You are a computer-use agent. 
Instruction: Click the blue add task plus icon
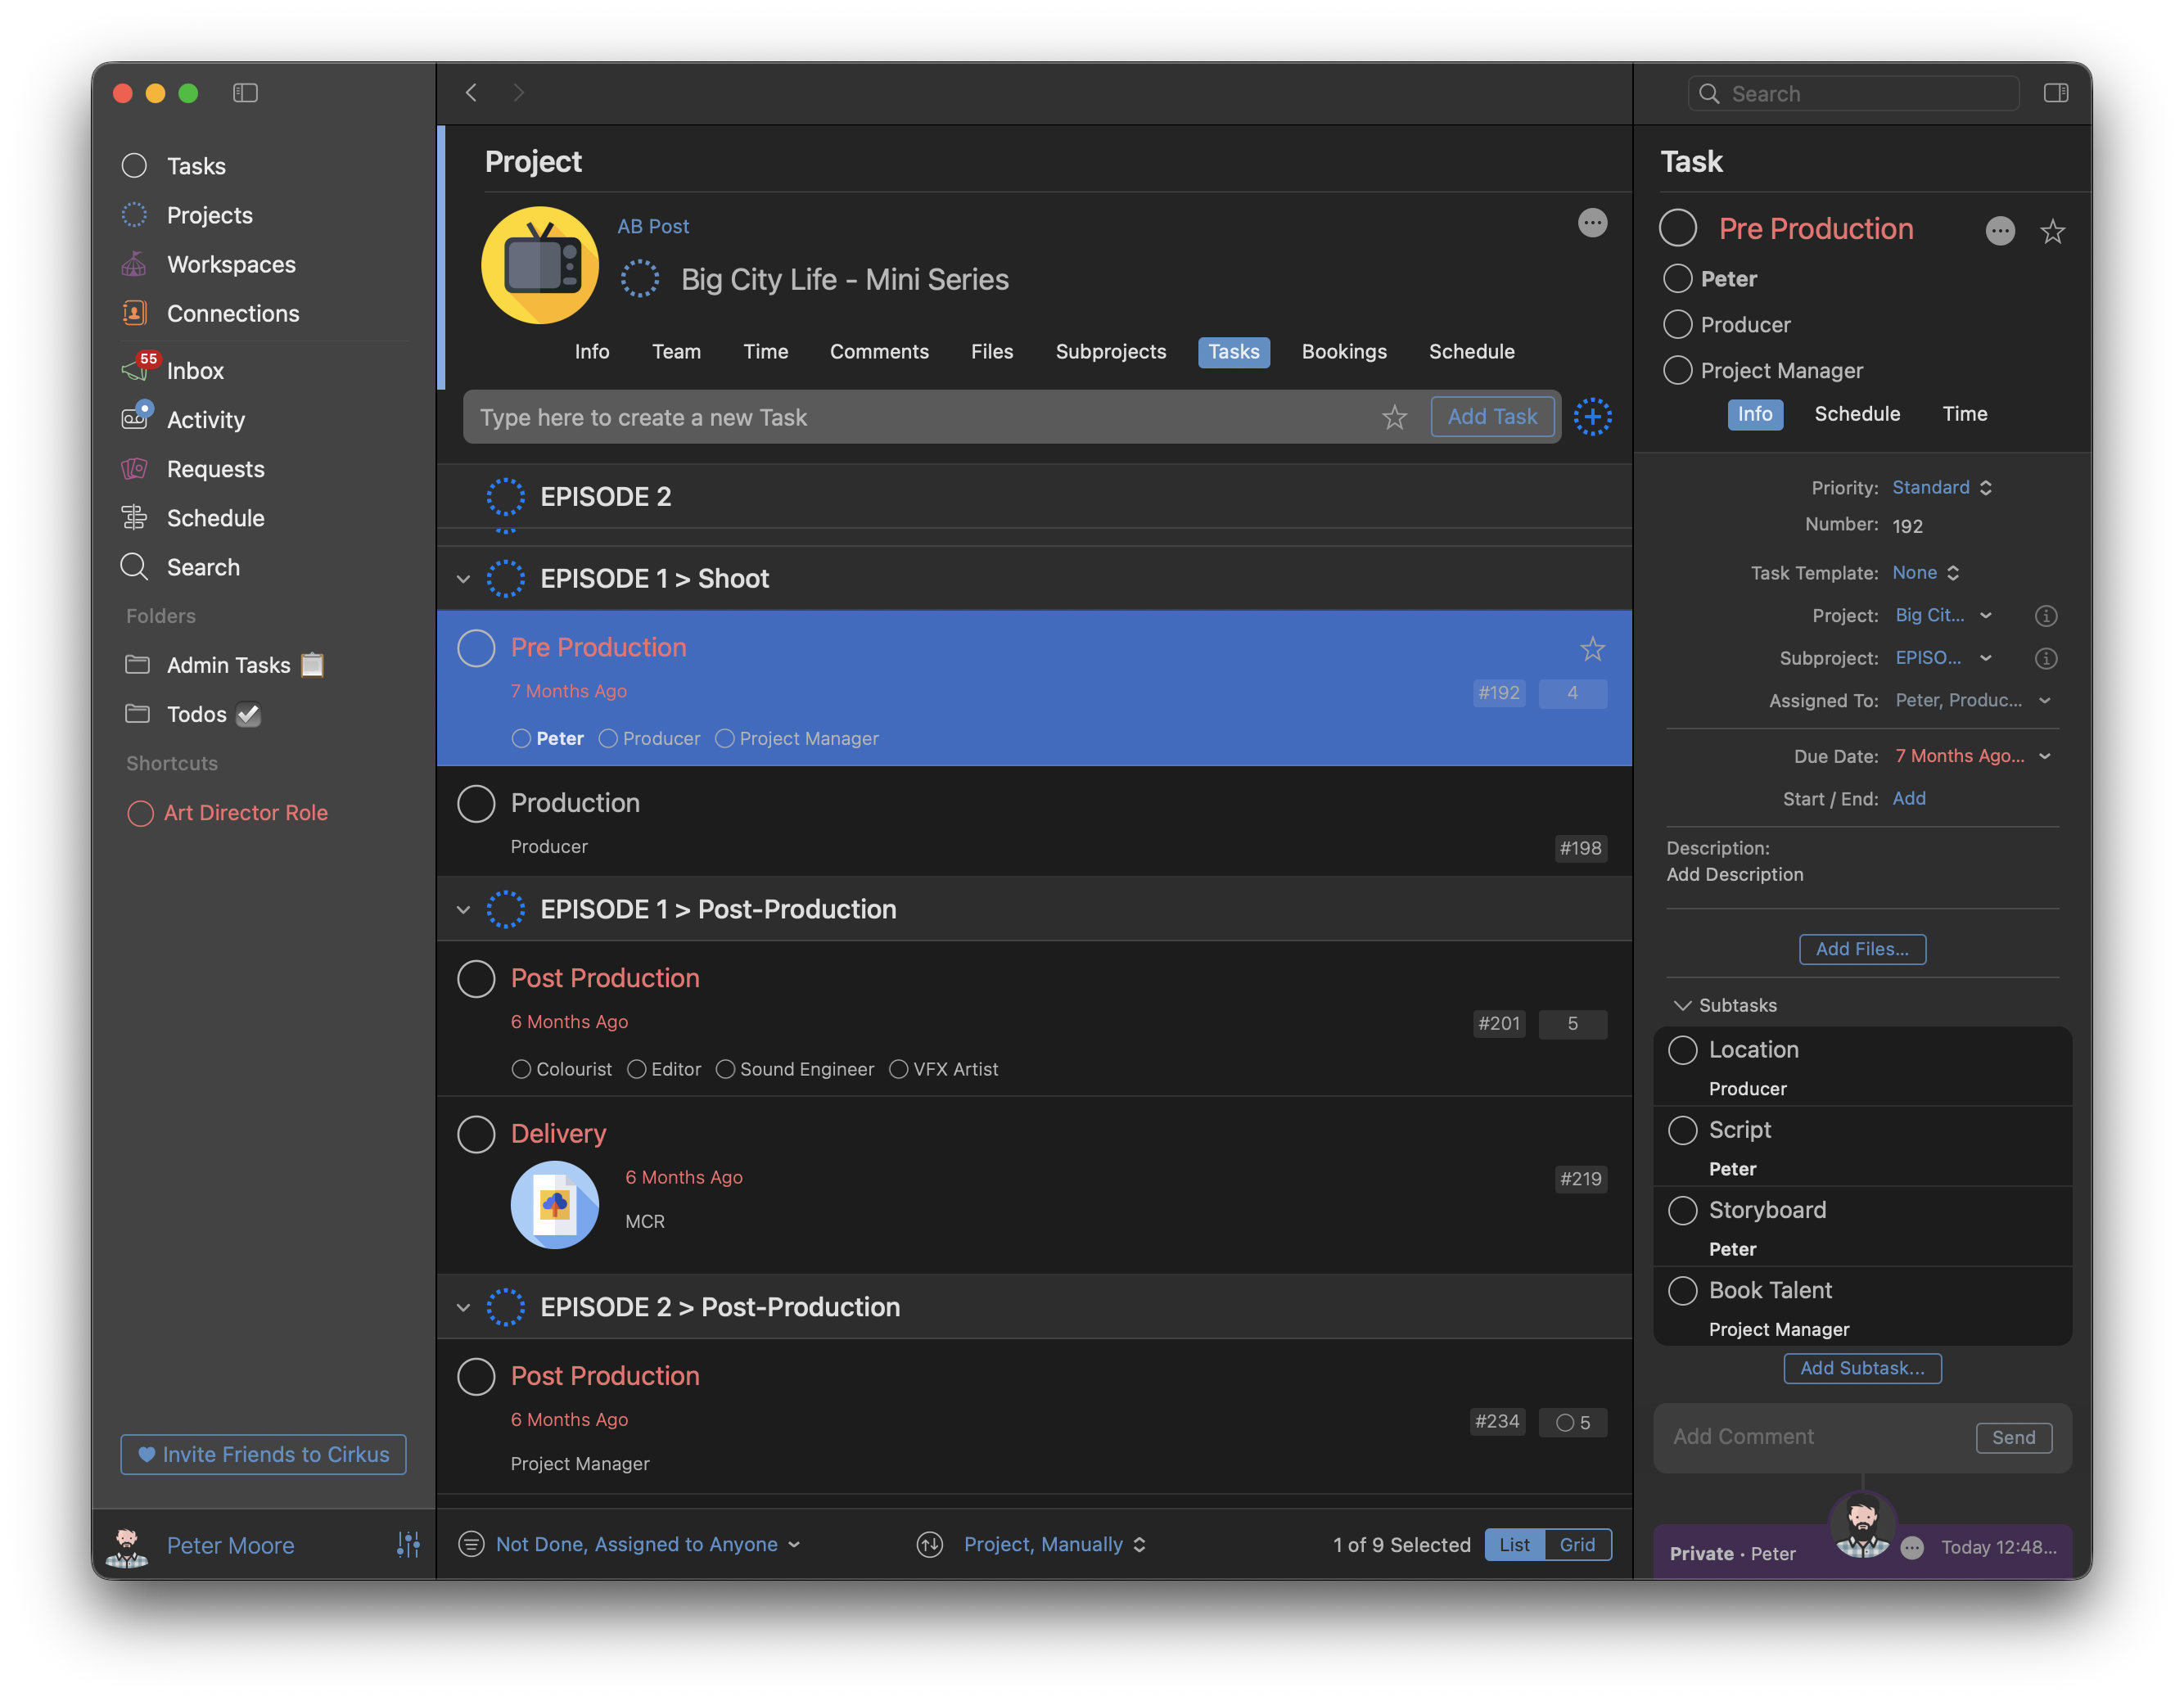pyautogui.click(x=1592, y=417)
